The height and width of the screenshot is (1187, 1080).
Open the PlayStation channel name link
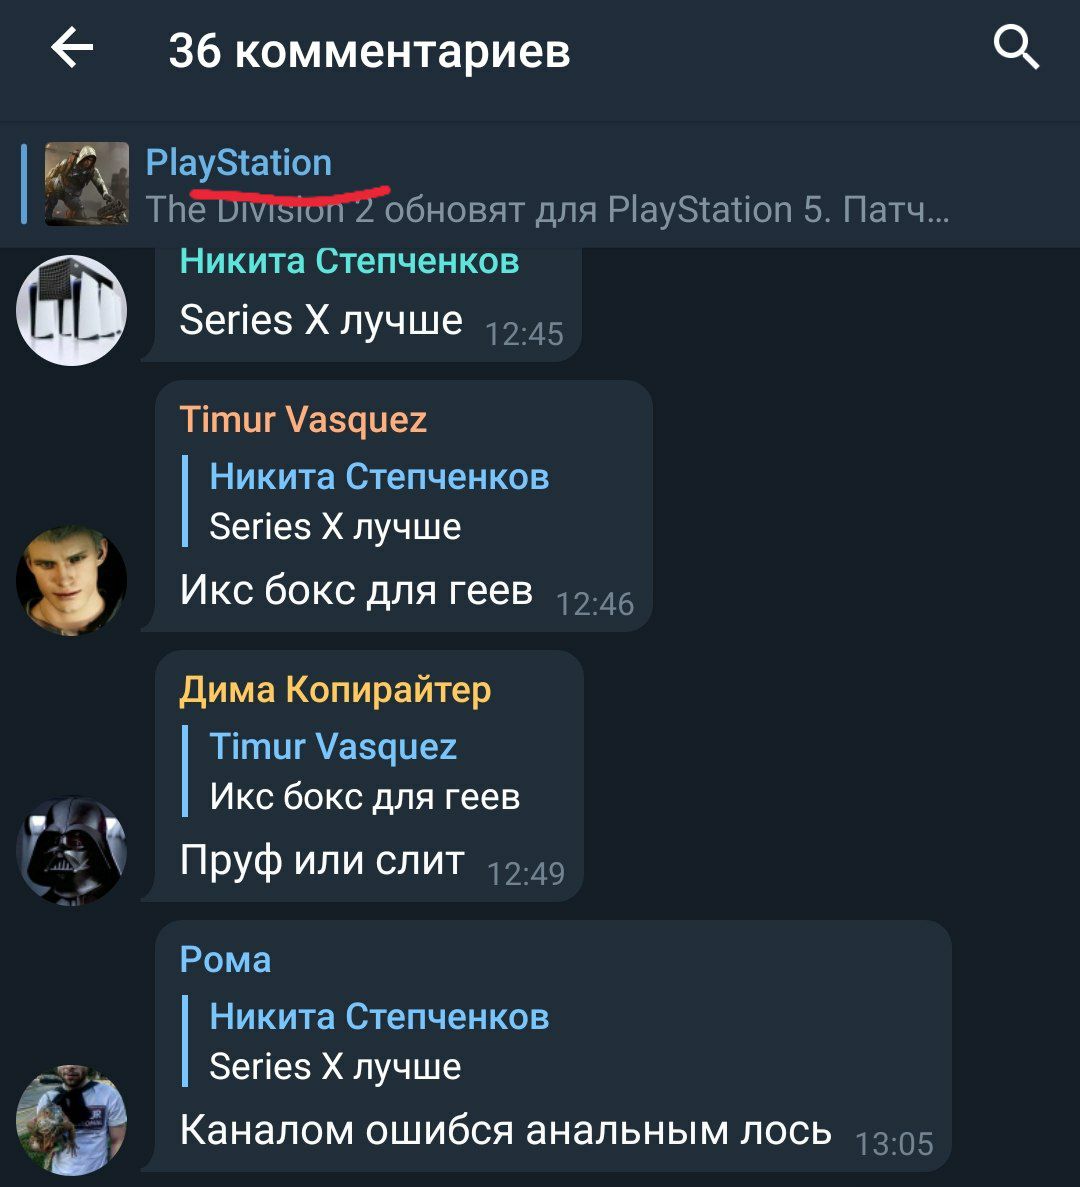238,163
